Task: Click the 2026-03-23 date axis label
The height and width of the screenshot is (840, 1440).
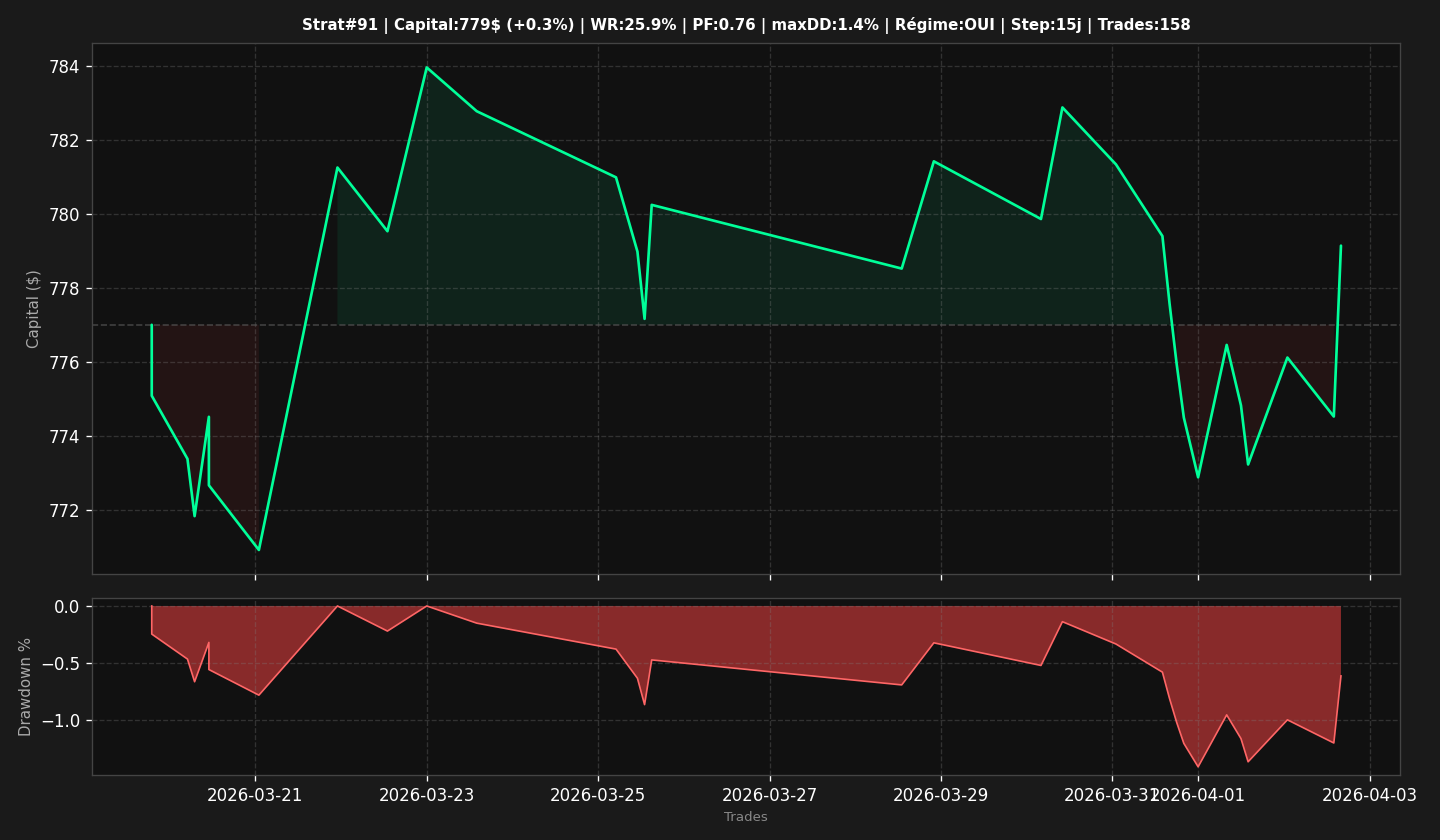Action: [x=427, y=795]
